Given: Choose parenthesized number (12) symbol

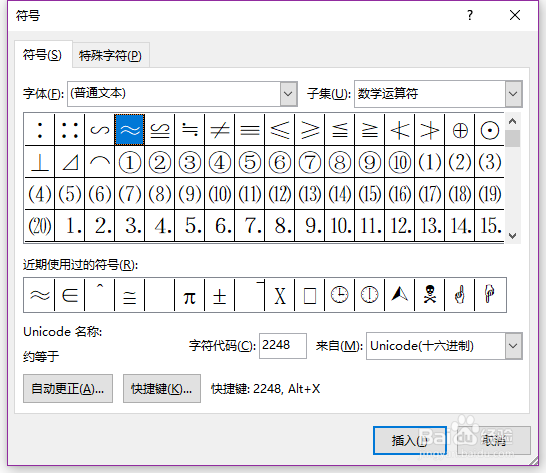Looking at the screenshot, I should click(280, 194).
